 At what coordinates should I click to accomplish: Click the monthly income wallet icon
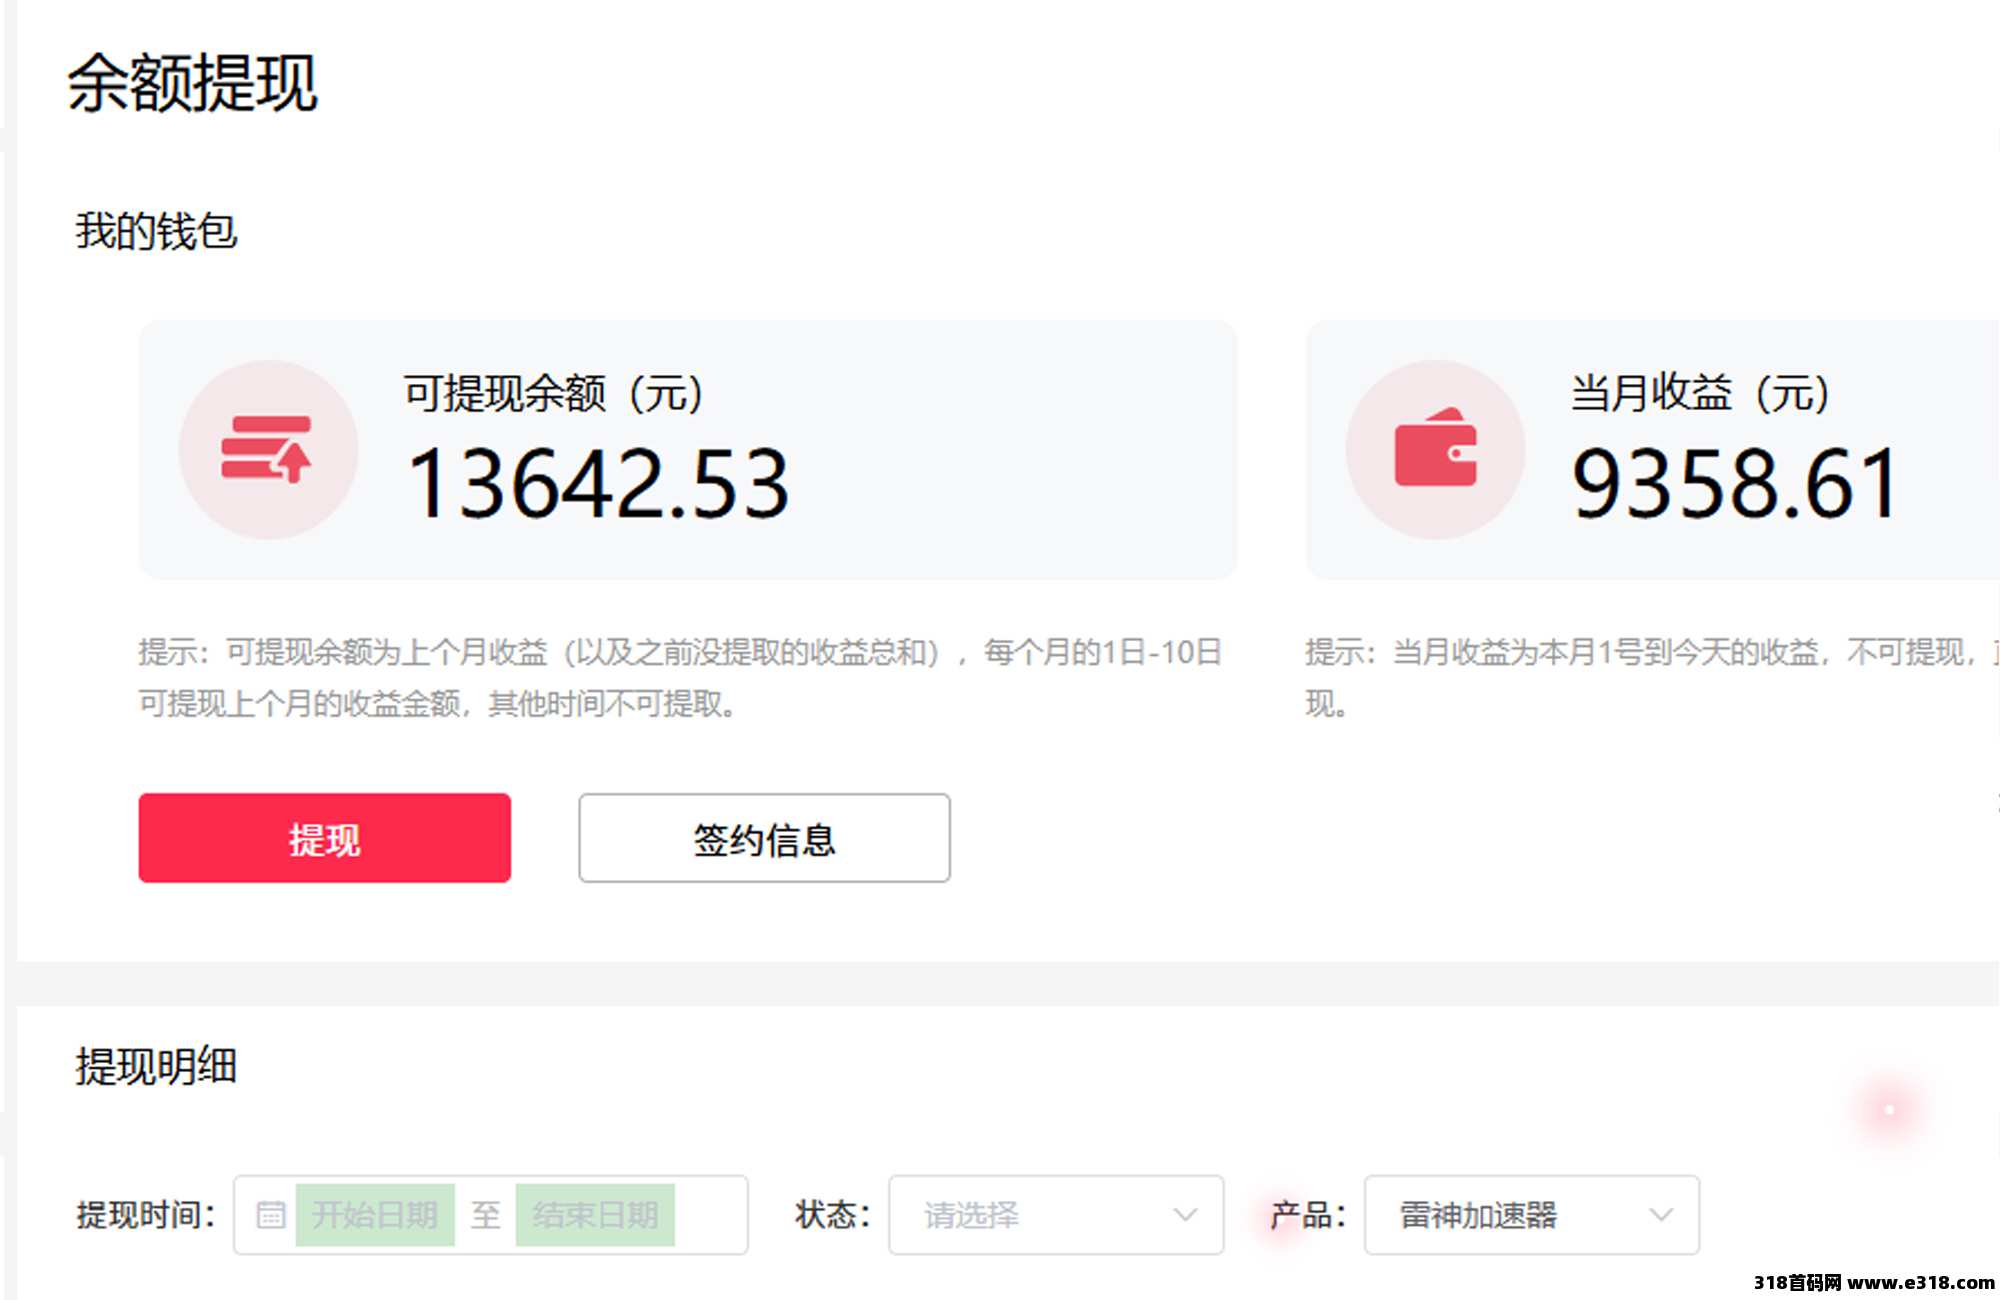pos(1435,448)
